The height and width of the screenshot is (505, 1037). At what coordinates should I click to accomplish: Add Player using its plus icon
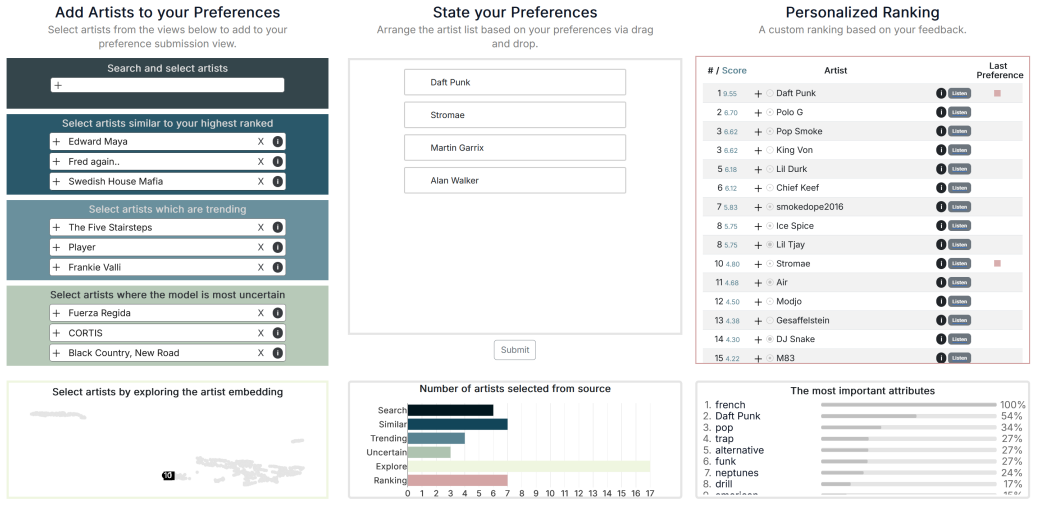coord(56,247)
